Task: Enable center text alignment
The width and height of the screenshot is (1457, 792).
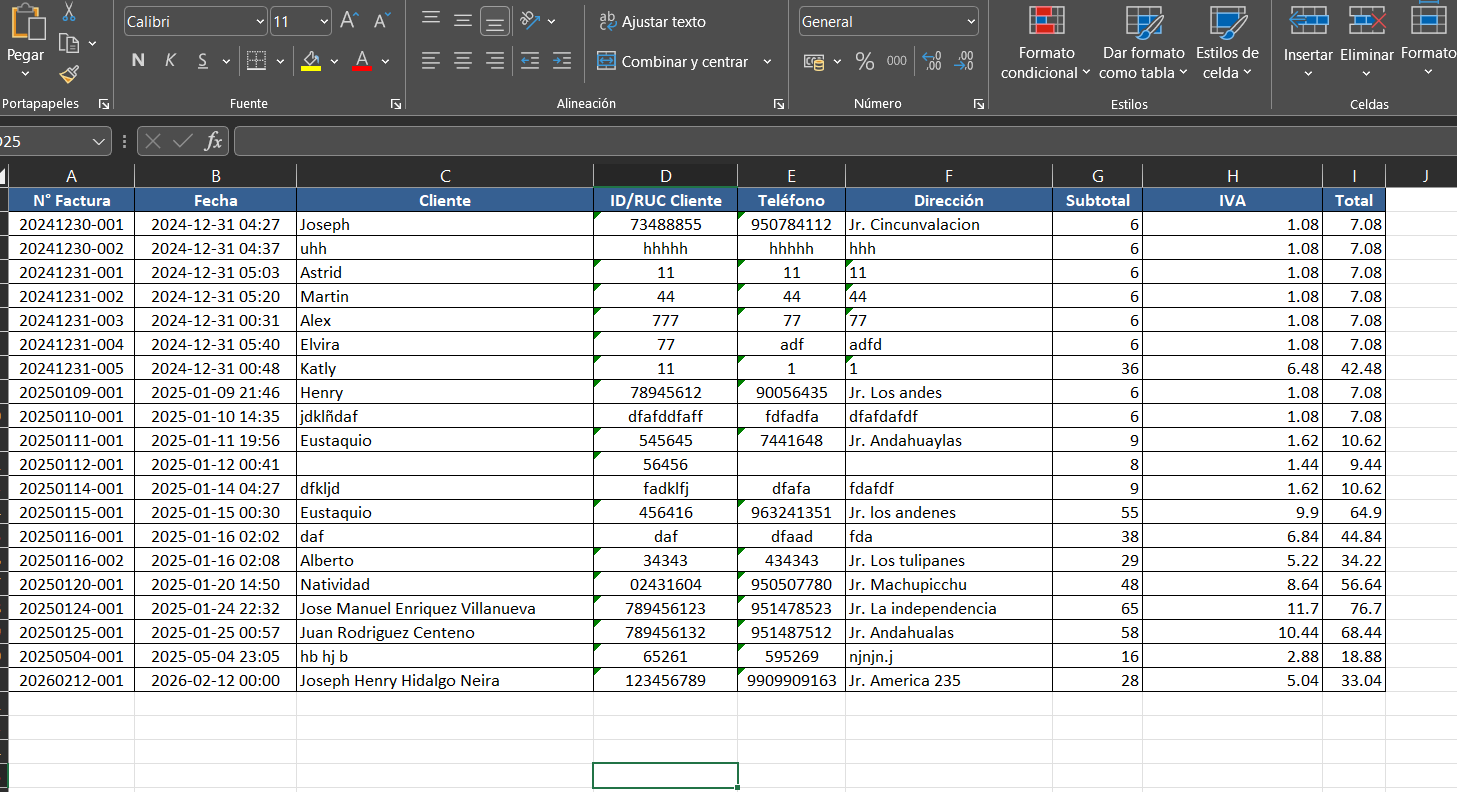Action: 462,60
